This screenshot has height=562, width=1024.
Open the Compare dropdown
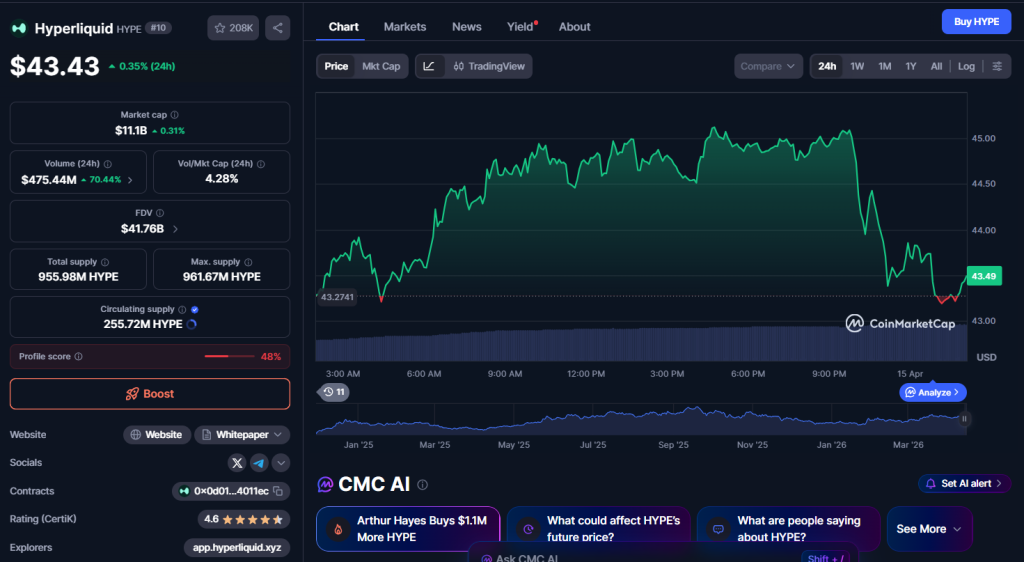pos(768,67)
